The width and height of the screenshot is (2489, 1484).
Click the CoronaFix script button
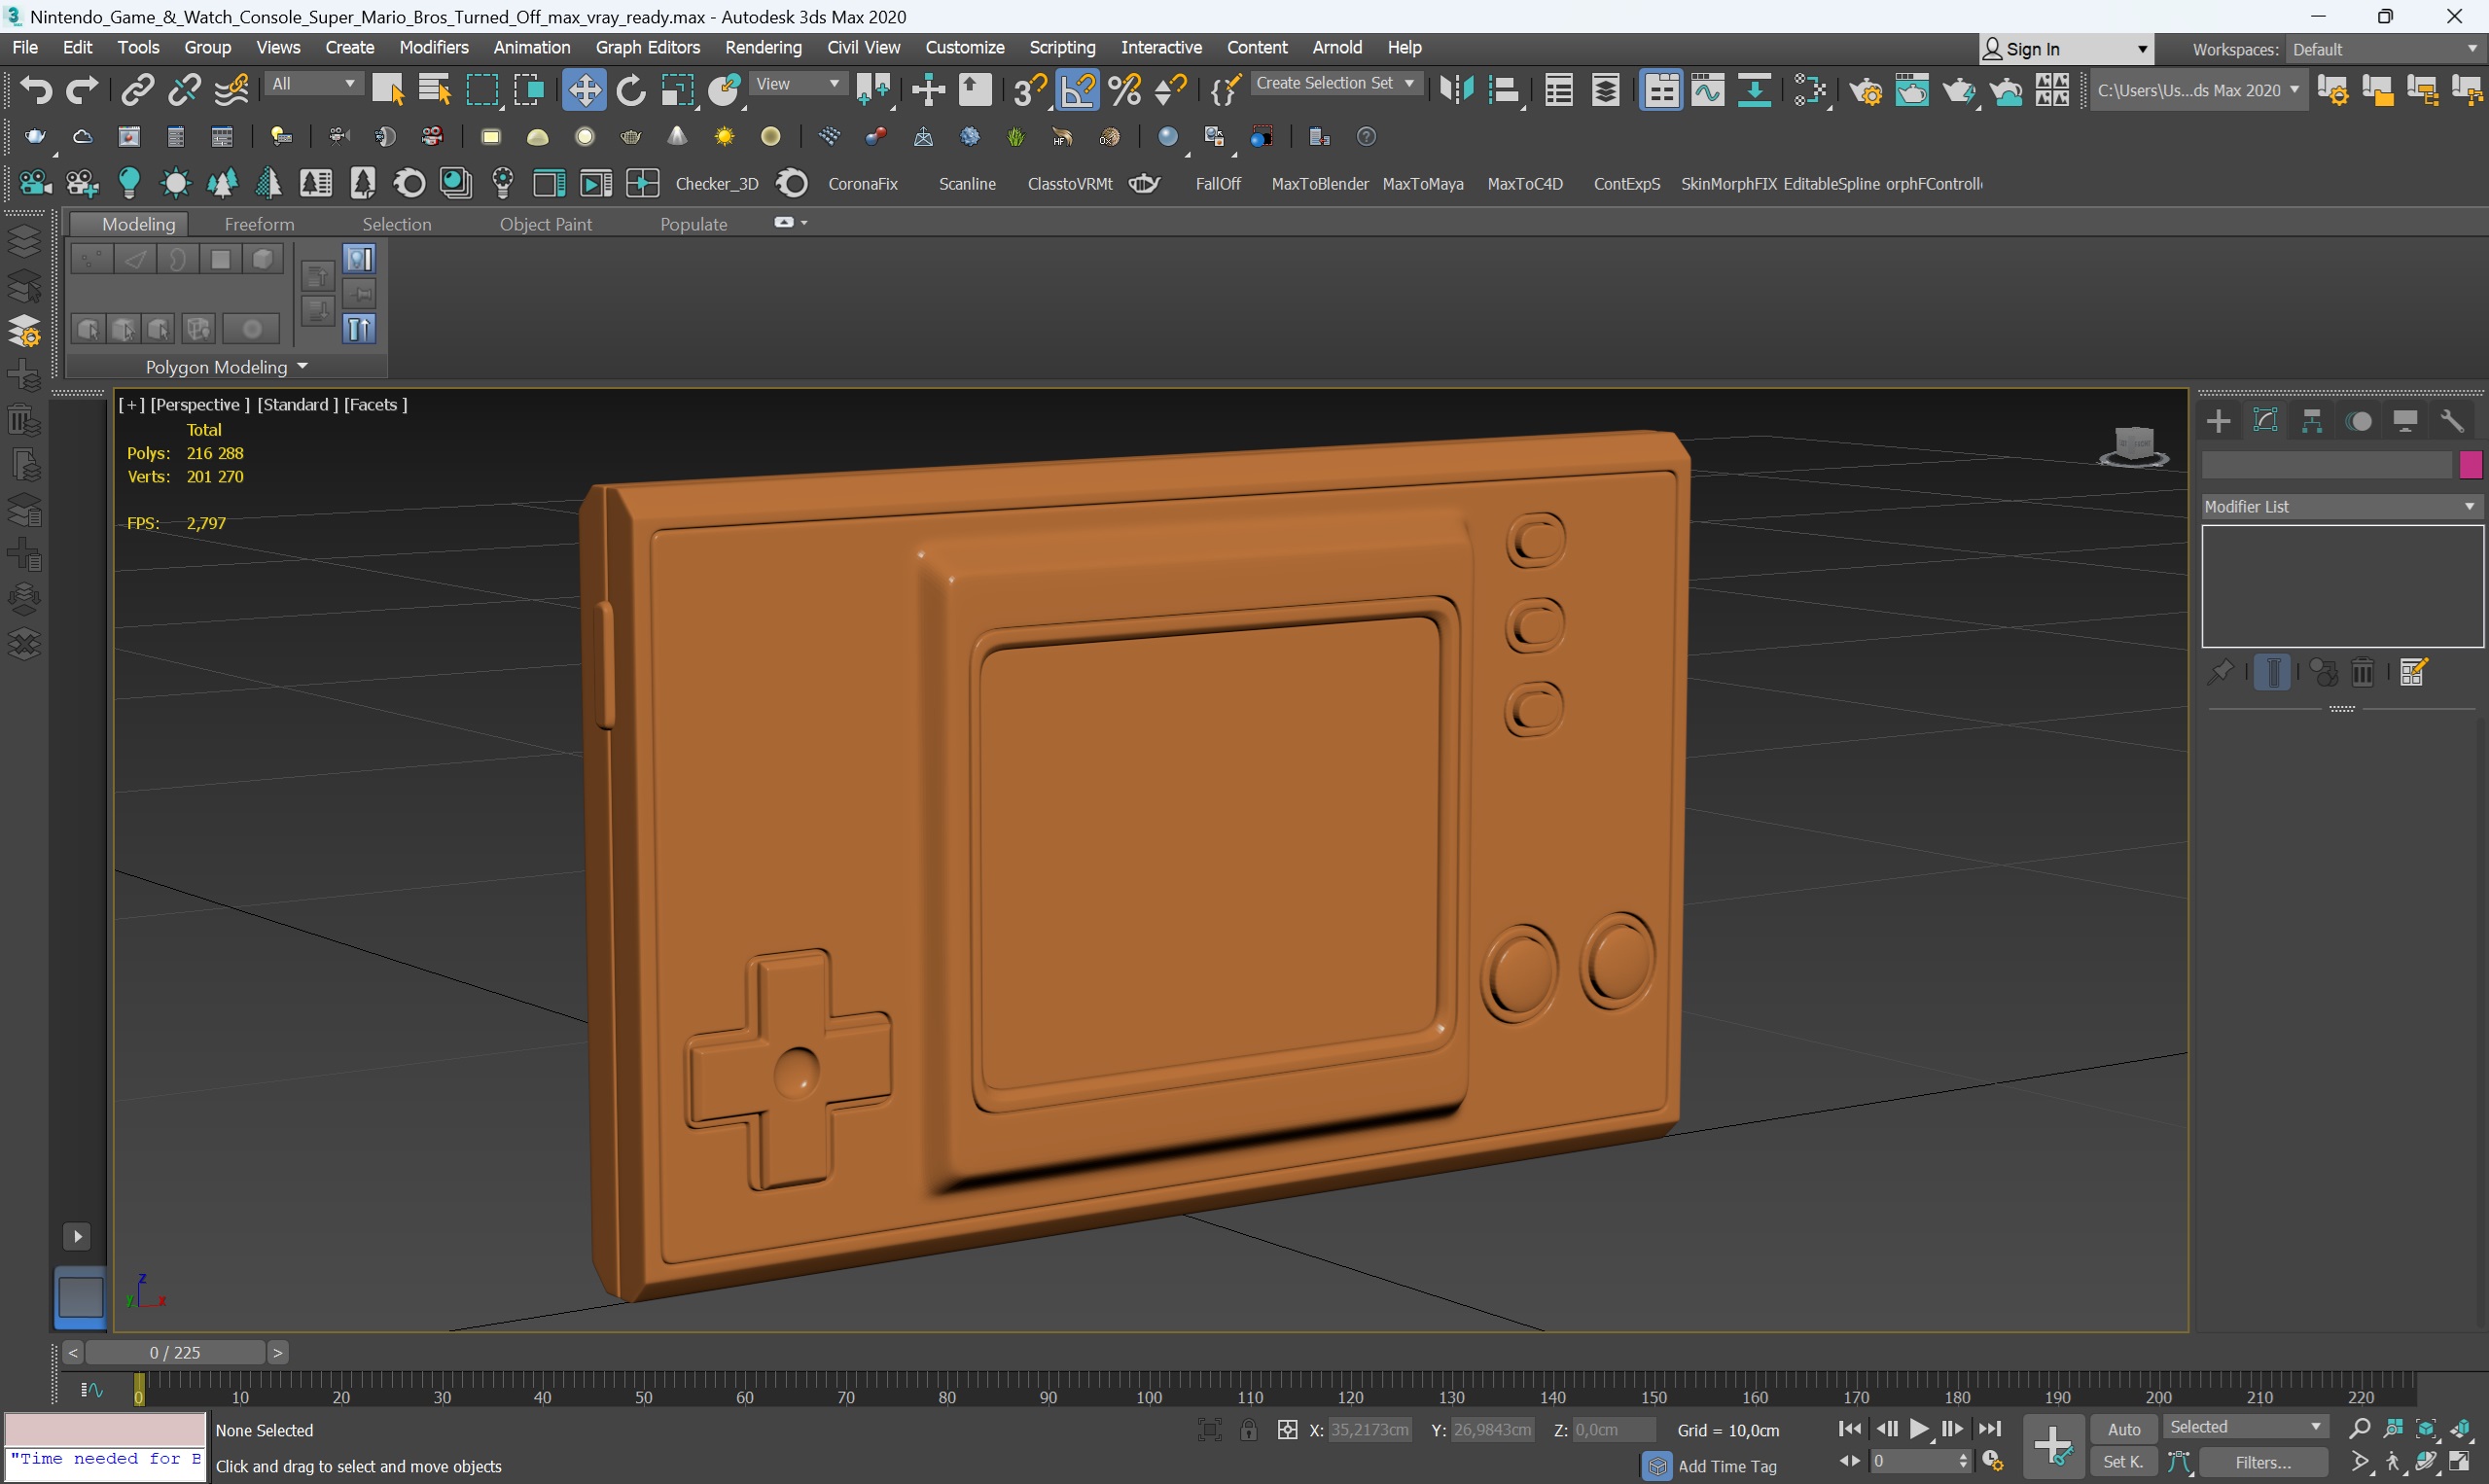[862, 184]
